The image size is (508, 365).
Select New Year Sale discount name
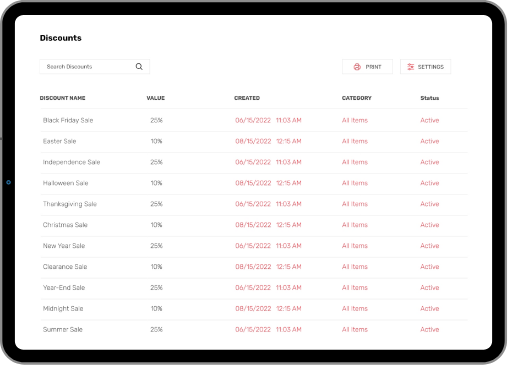[x=64, y=246]
